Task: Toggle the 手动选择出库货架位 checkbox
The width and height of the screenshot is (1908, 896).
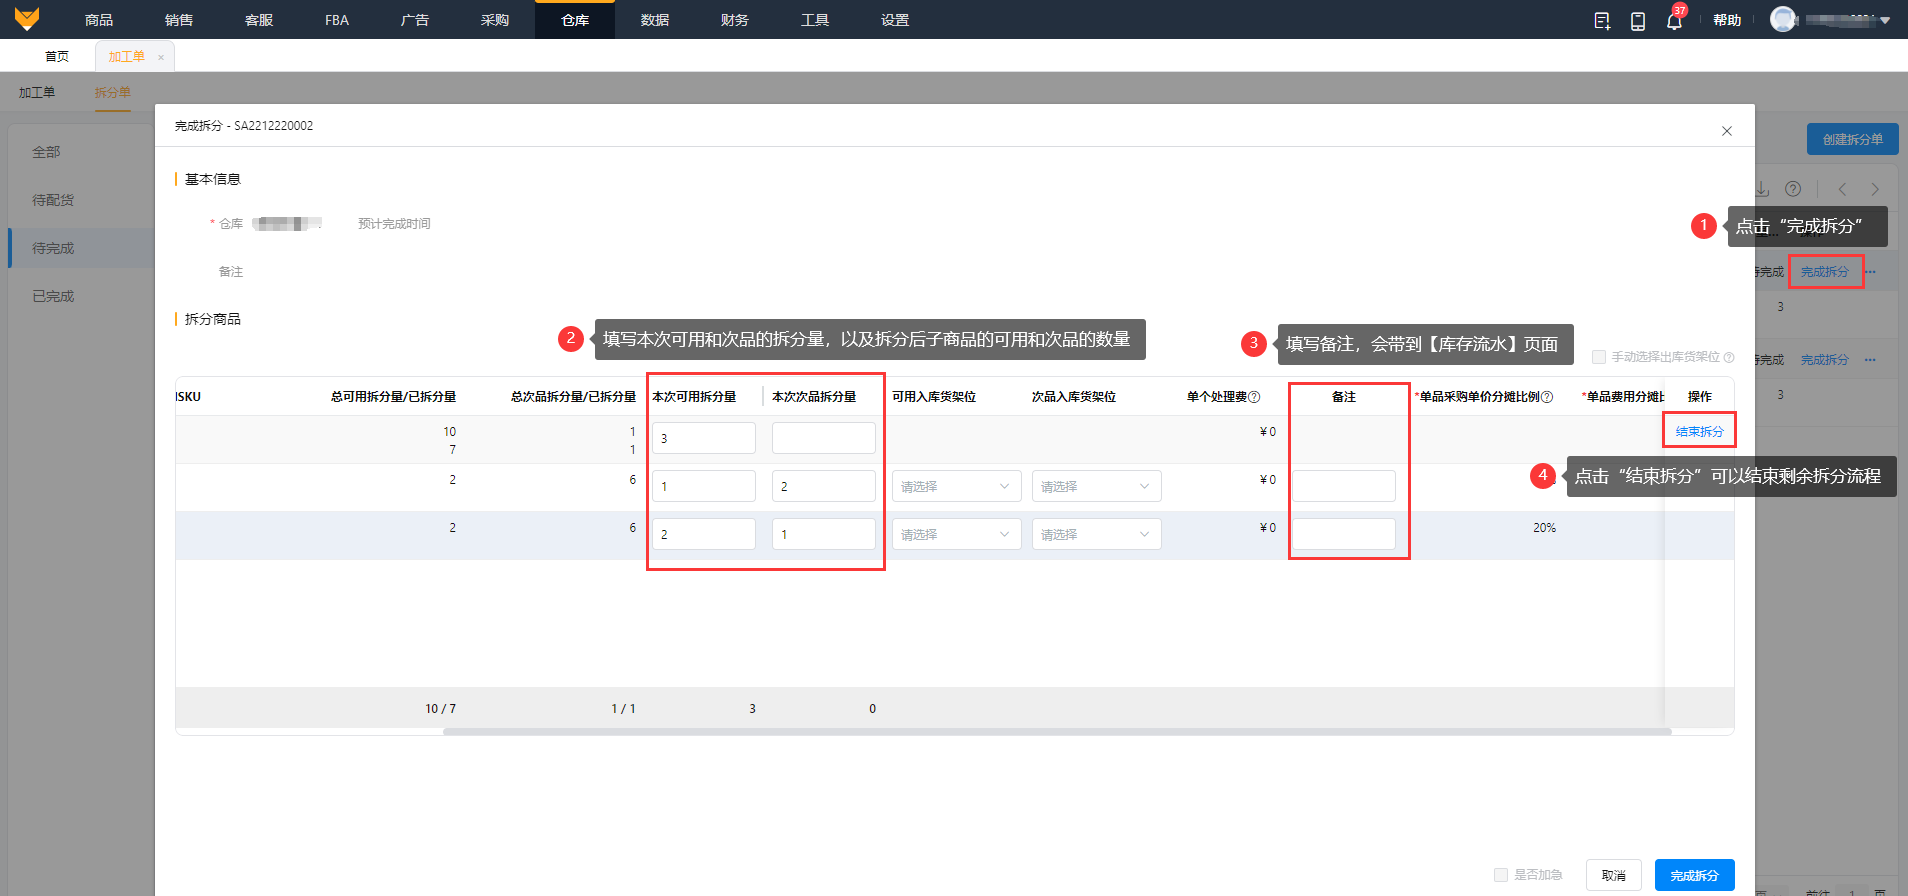Action: (1598, 357)
